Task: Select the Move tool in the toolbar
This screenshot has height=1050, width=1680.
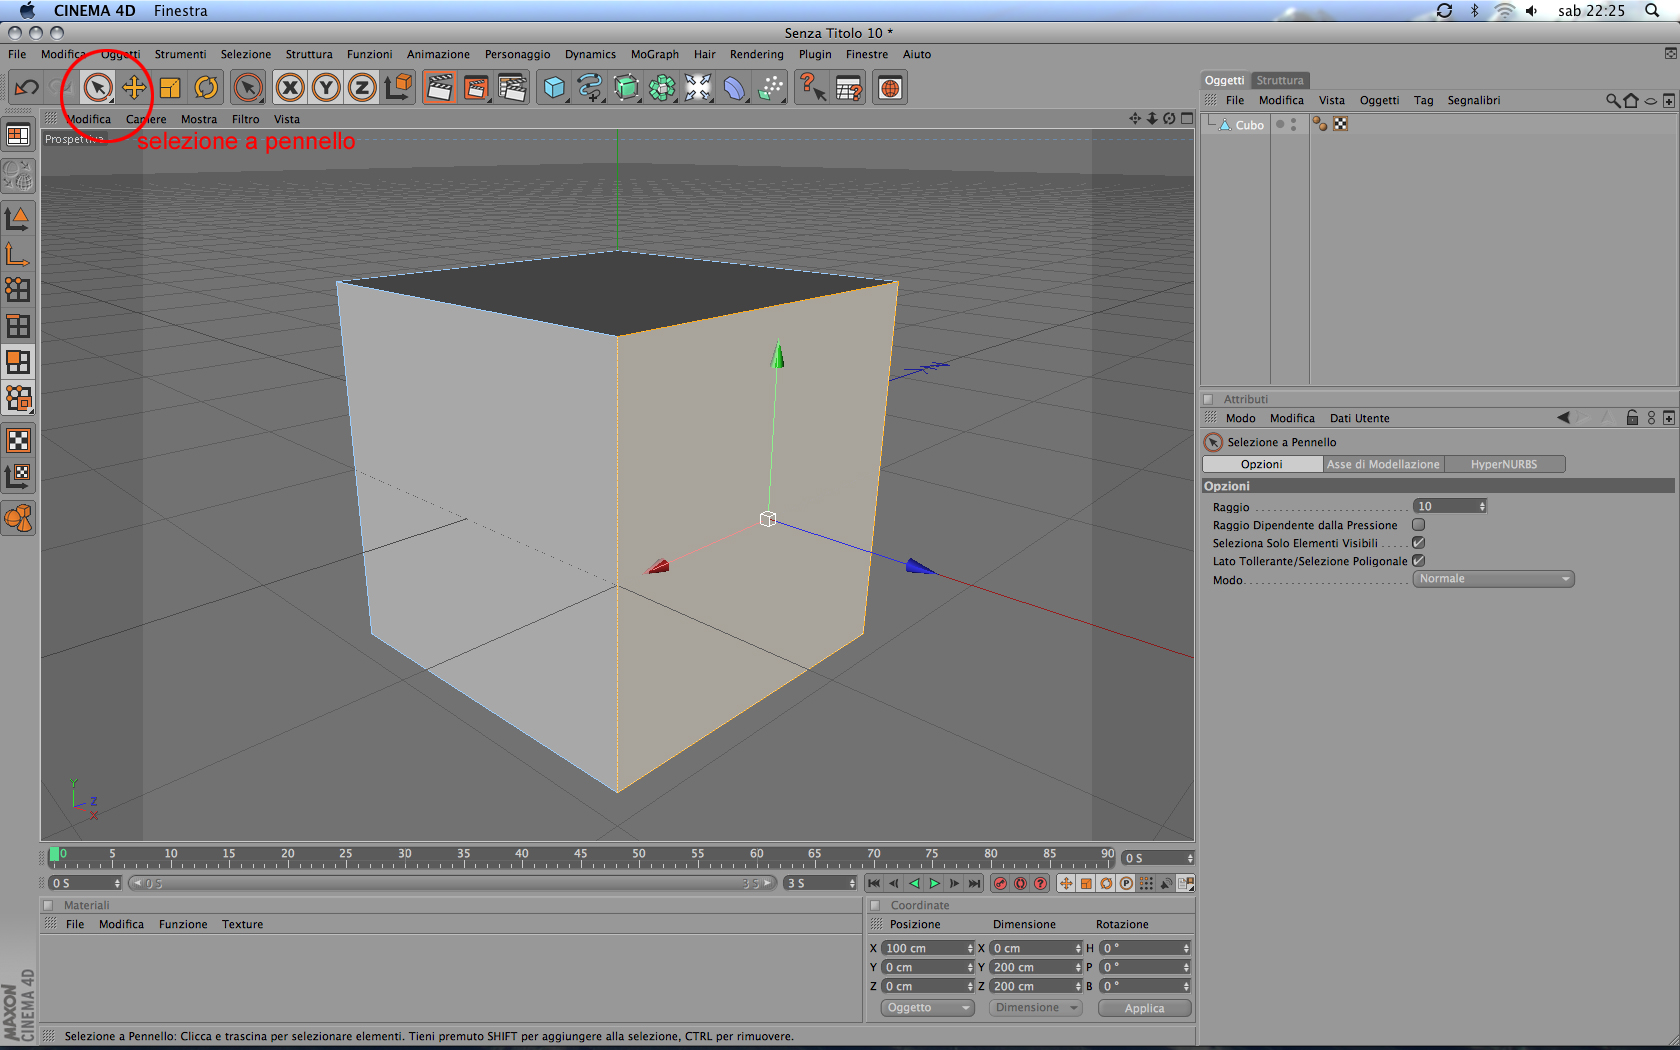Action: pos(134,88)
